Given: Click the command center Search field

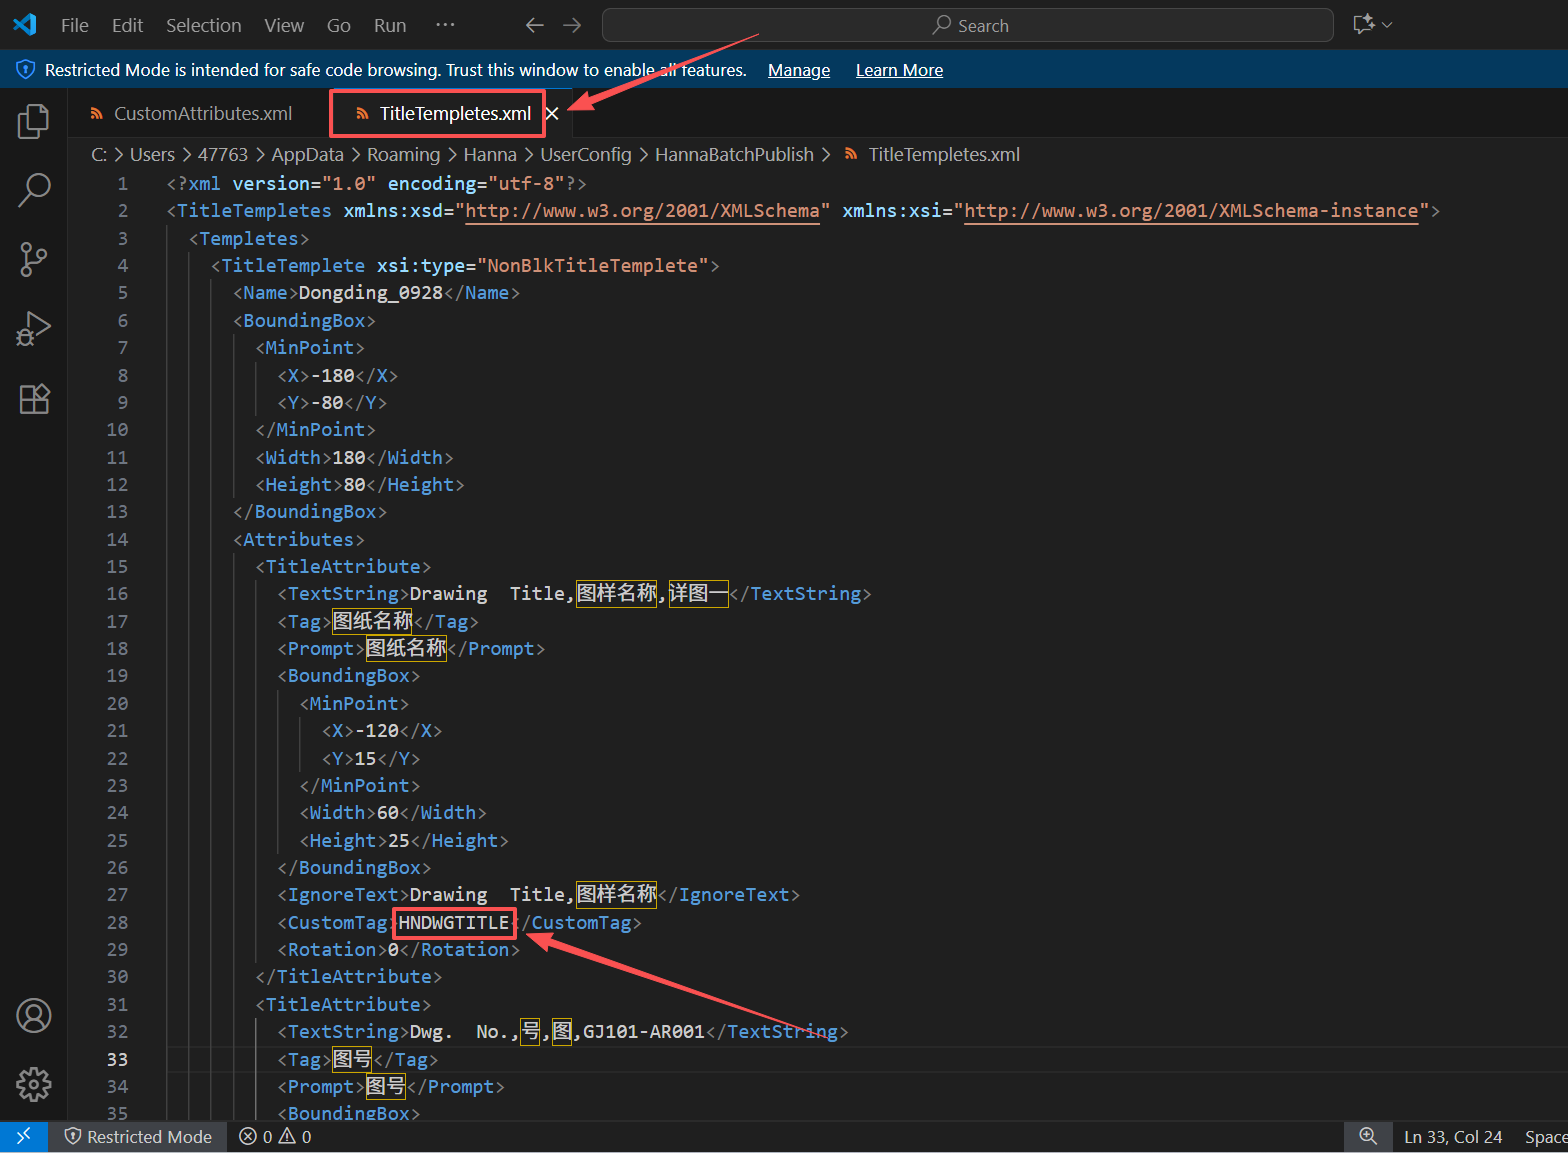Looking at the screenshot, I should 967,25.
